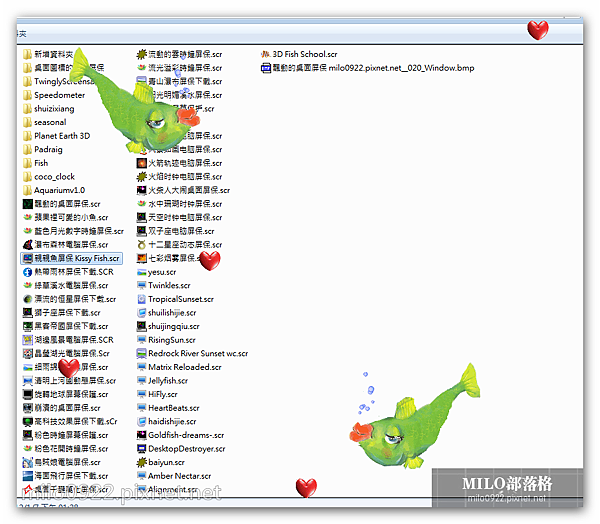Select the 新增資料夾 folder icon
The height and width of the screenshot is (524, 600).
tap(27, 54)
